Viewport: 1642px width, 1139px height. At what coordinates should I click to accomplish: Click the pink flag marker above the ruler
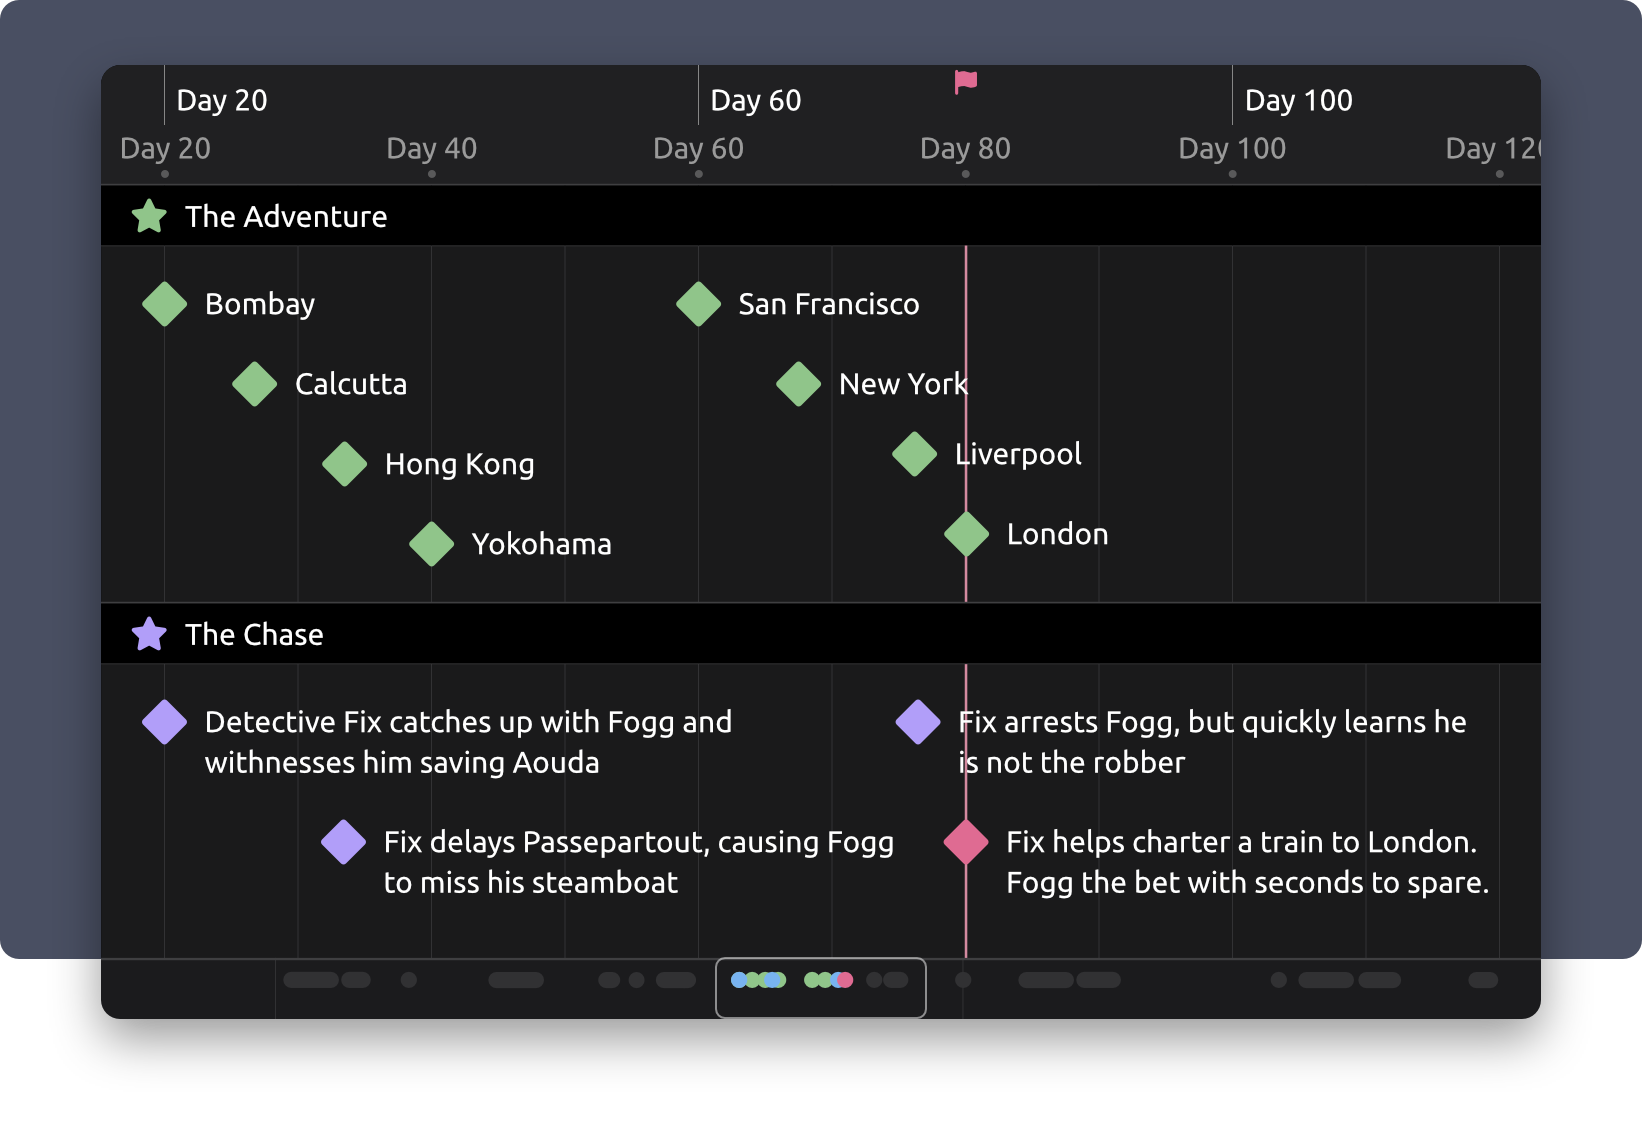pos(965,82)
